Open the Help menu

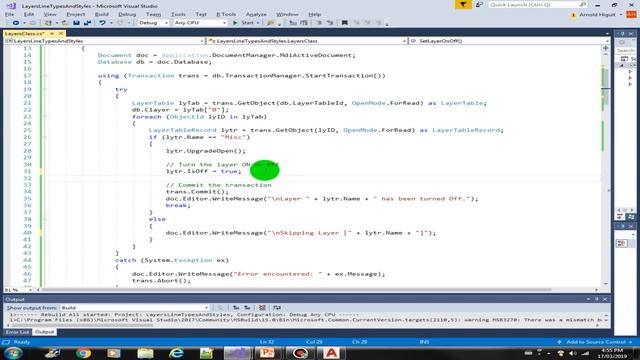click(314, 14)
